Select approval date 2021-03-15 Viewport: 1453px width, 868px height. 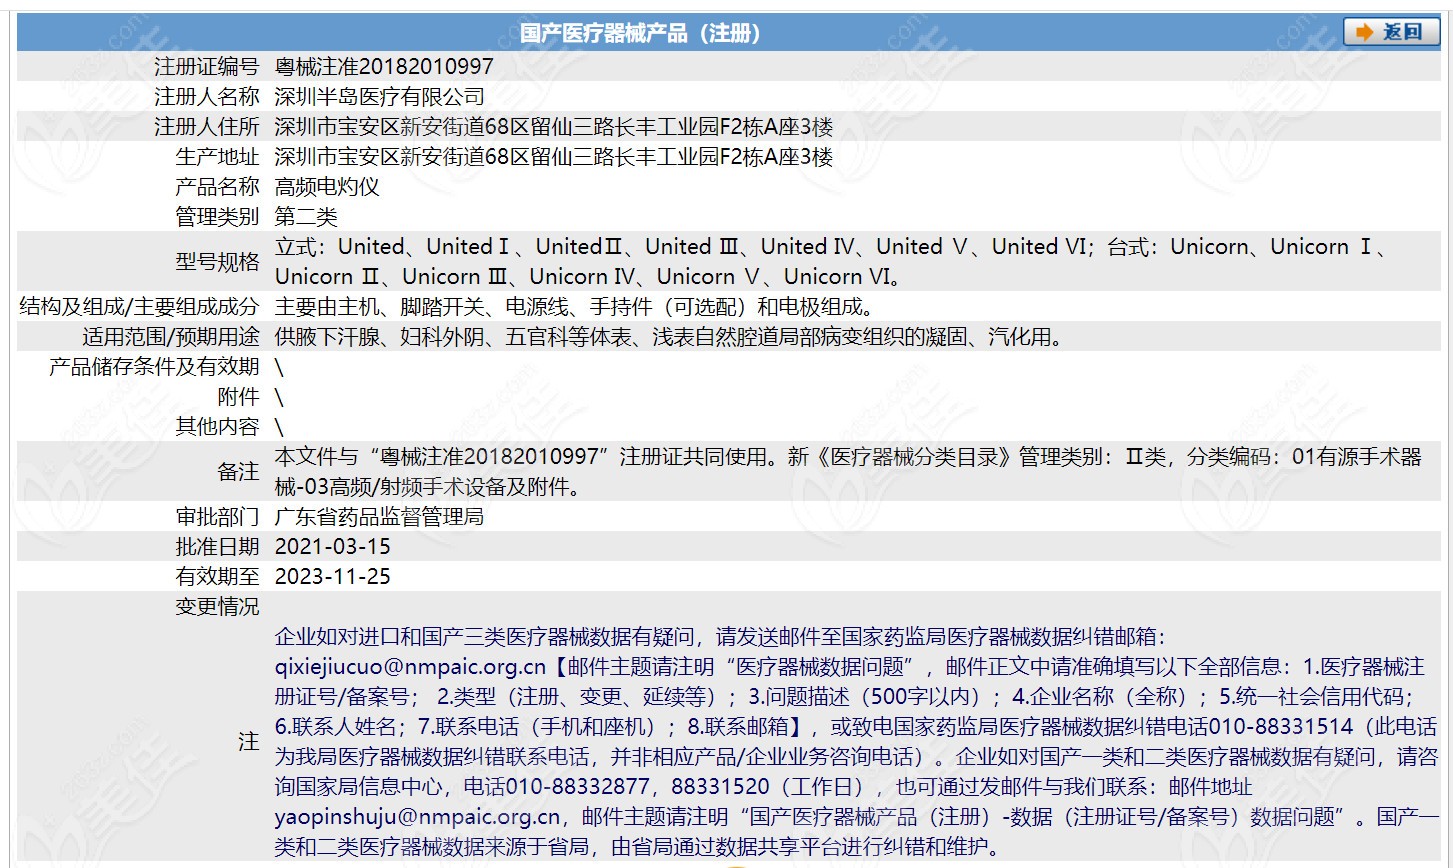click(x=333, y=546)
